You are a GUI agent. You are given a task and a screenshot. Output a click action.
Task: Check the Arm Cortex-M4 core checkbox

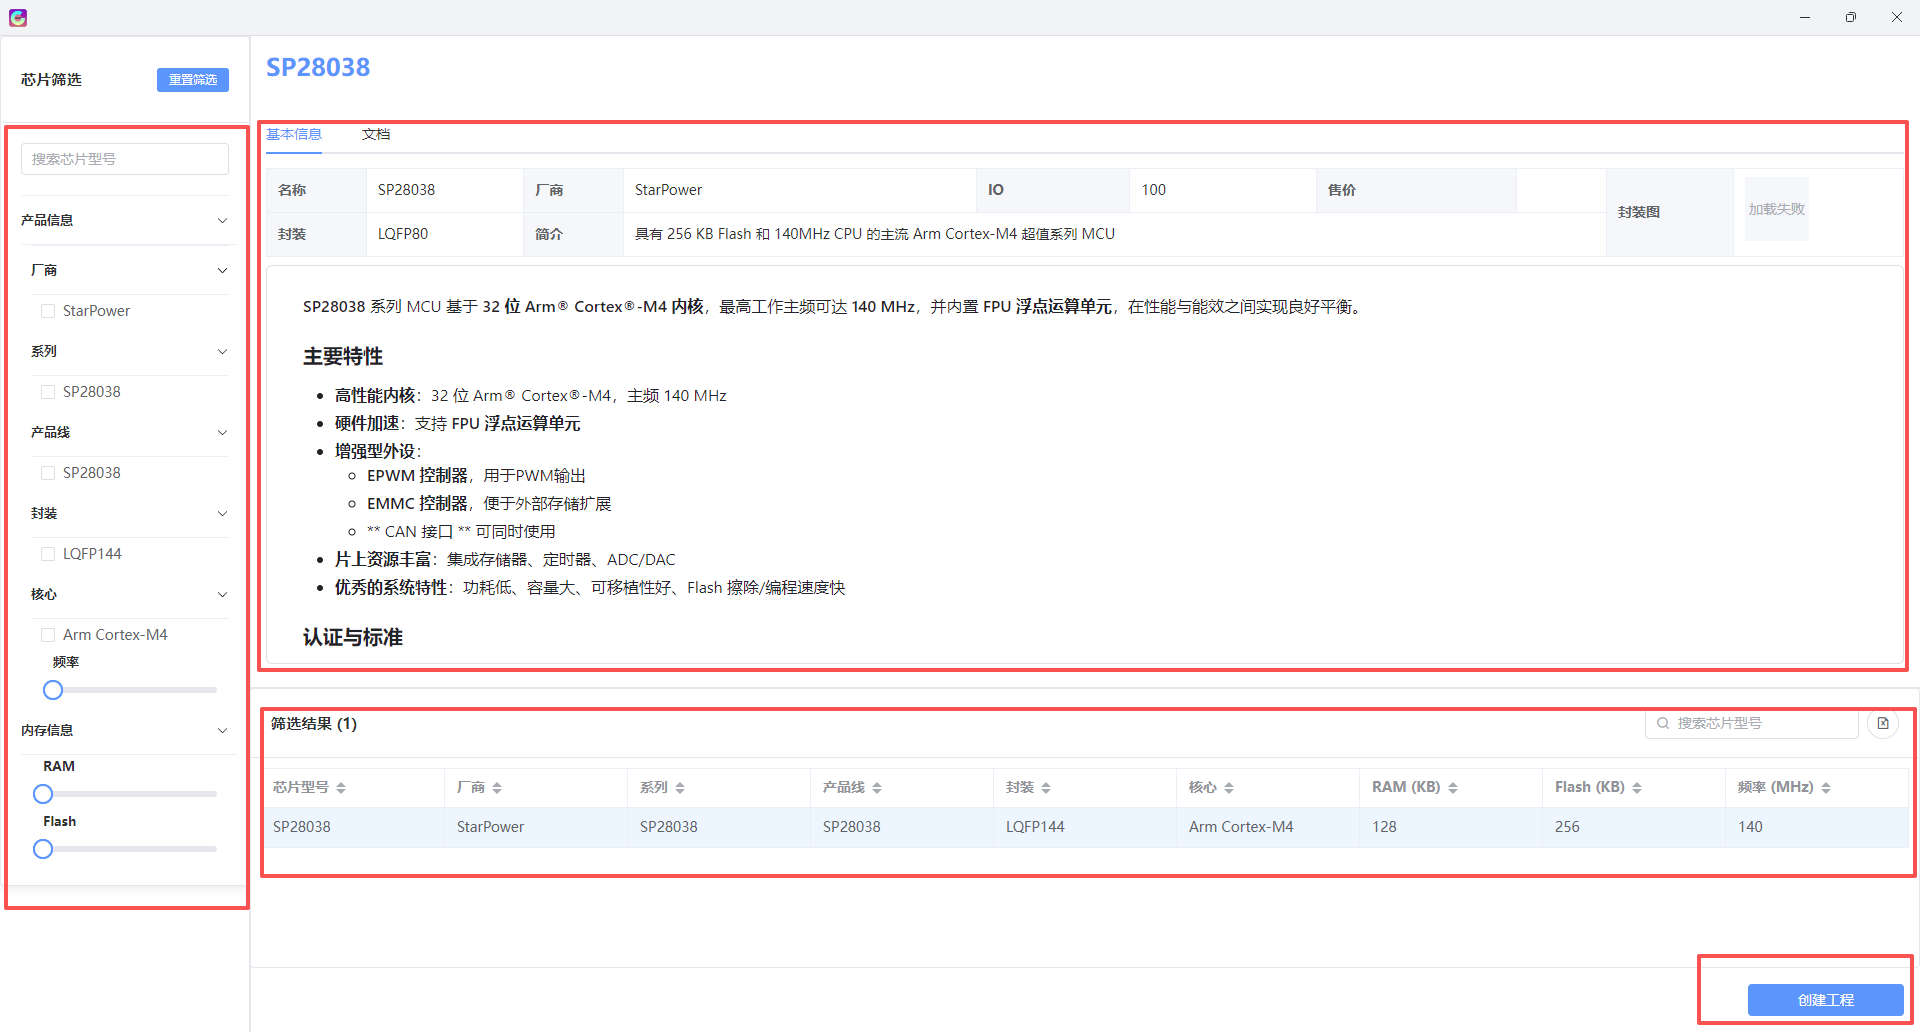point(48,635)
